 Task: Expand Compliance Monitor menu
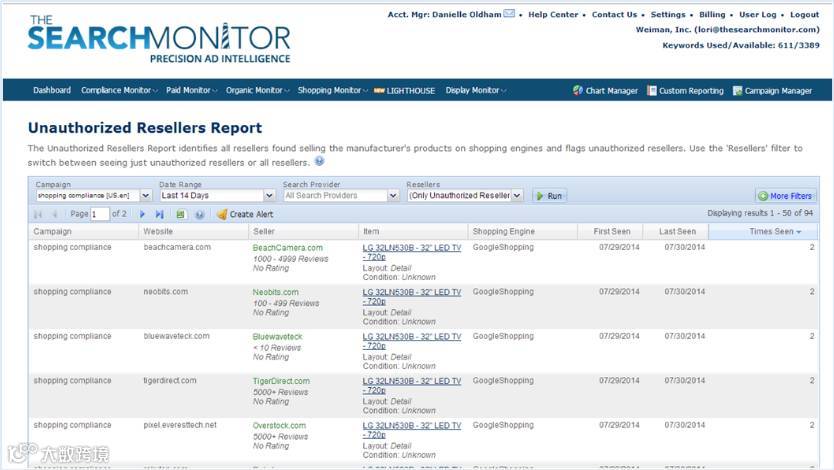point(119,90)
